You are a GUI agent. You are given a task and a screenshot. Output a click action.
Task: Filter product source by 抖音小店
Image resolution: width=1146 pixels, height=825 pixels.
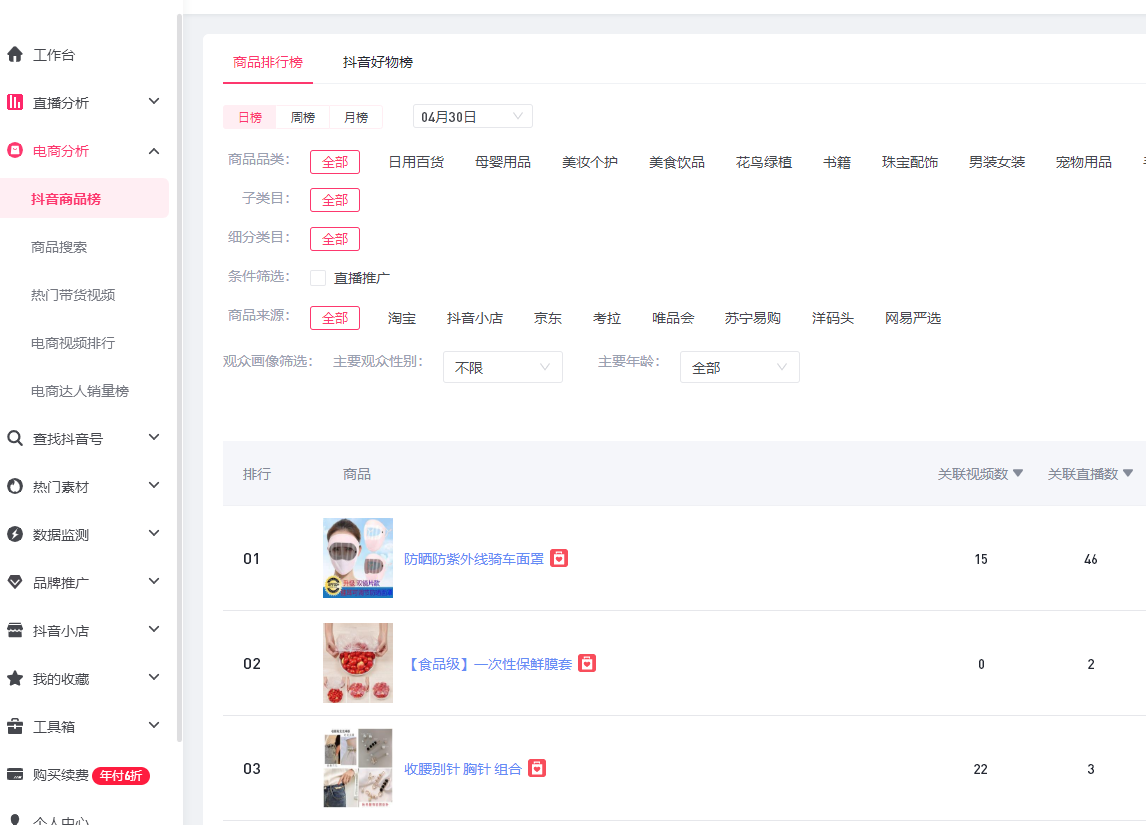[475, 318]
